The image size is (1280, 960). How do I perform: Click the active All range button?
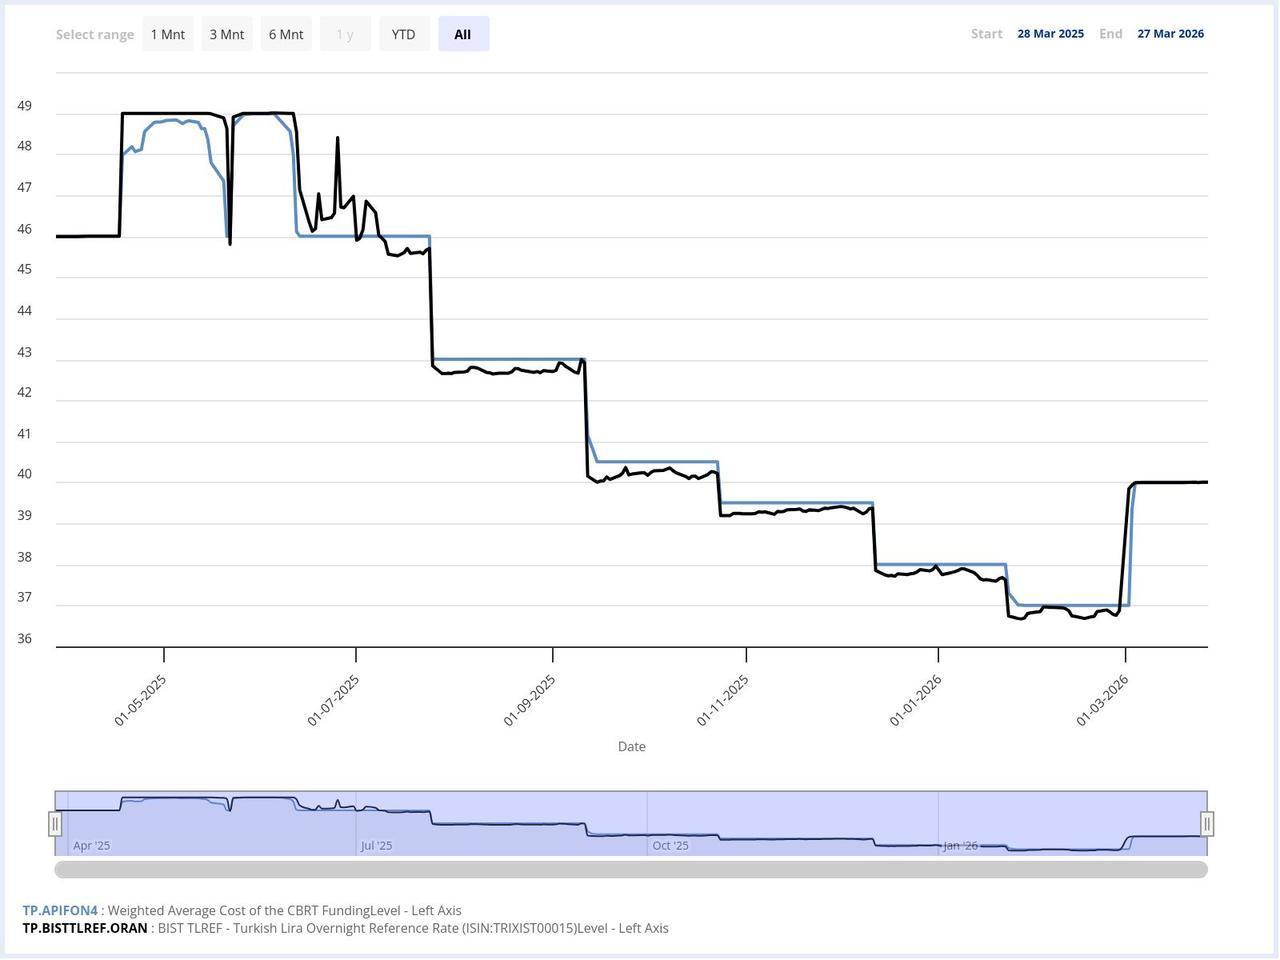pos(462,33)
